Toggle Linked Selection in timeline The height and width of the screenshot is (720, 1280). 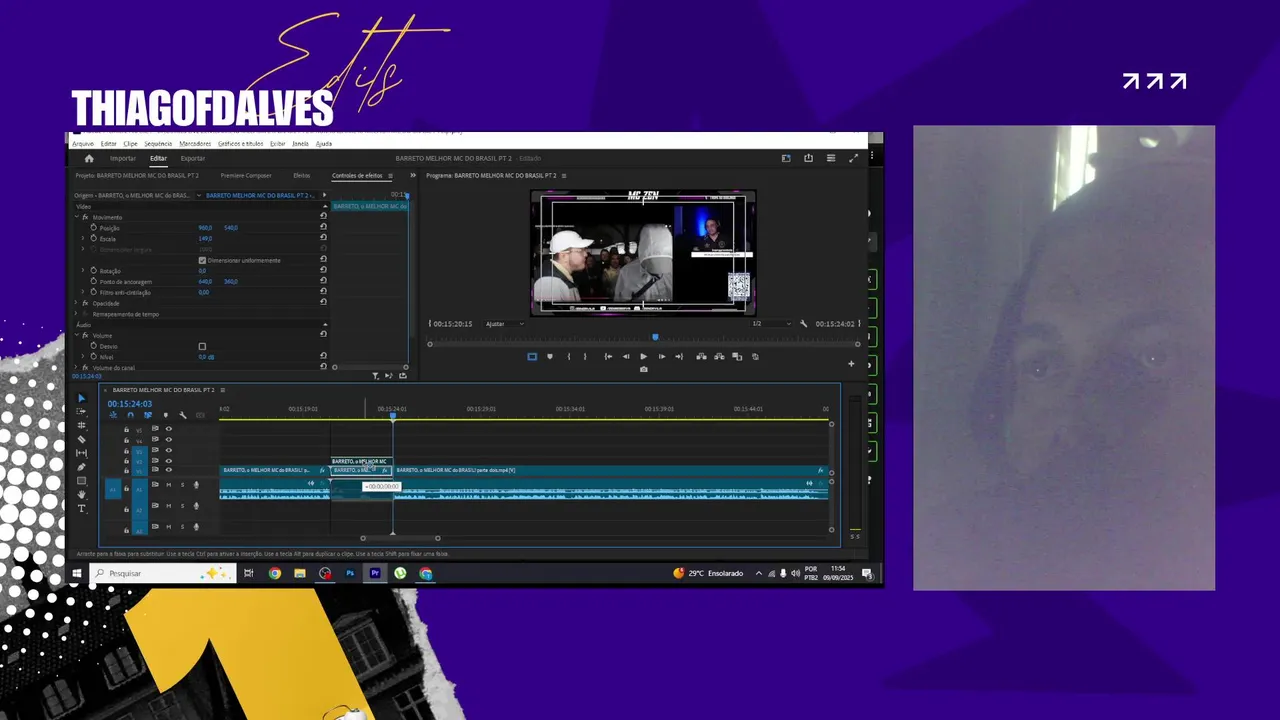click(148, 415)
